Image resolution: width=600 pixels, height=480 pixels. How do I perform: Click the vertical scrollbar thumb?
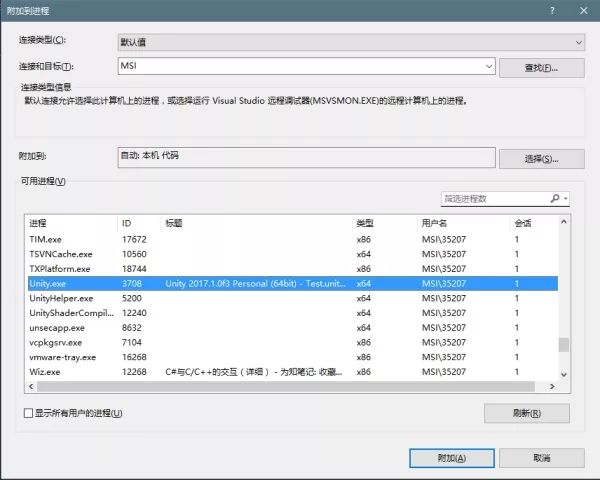564,344
